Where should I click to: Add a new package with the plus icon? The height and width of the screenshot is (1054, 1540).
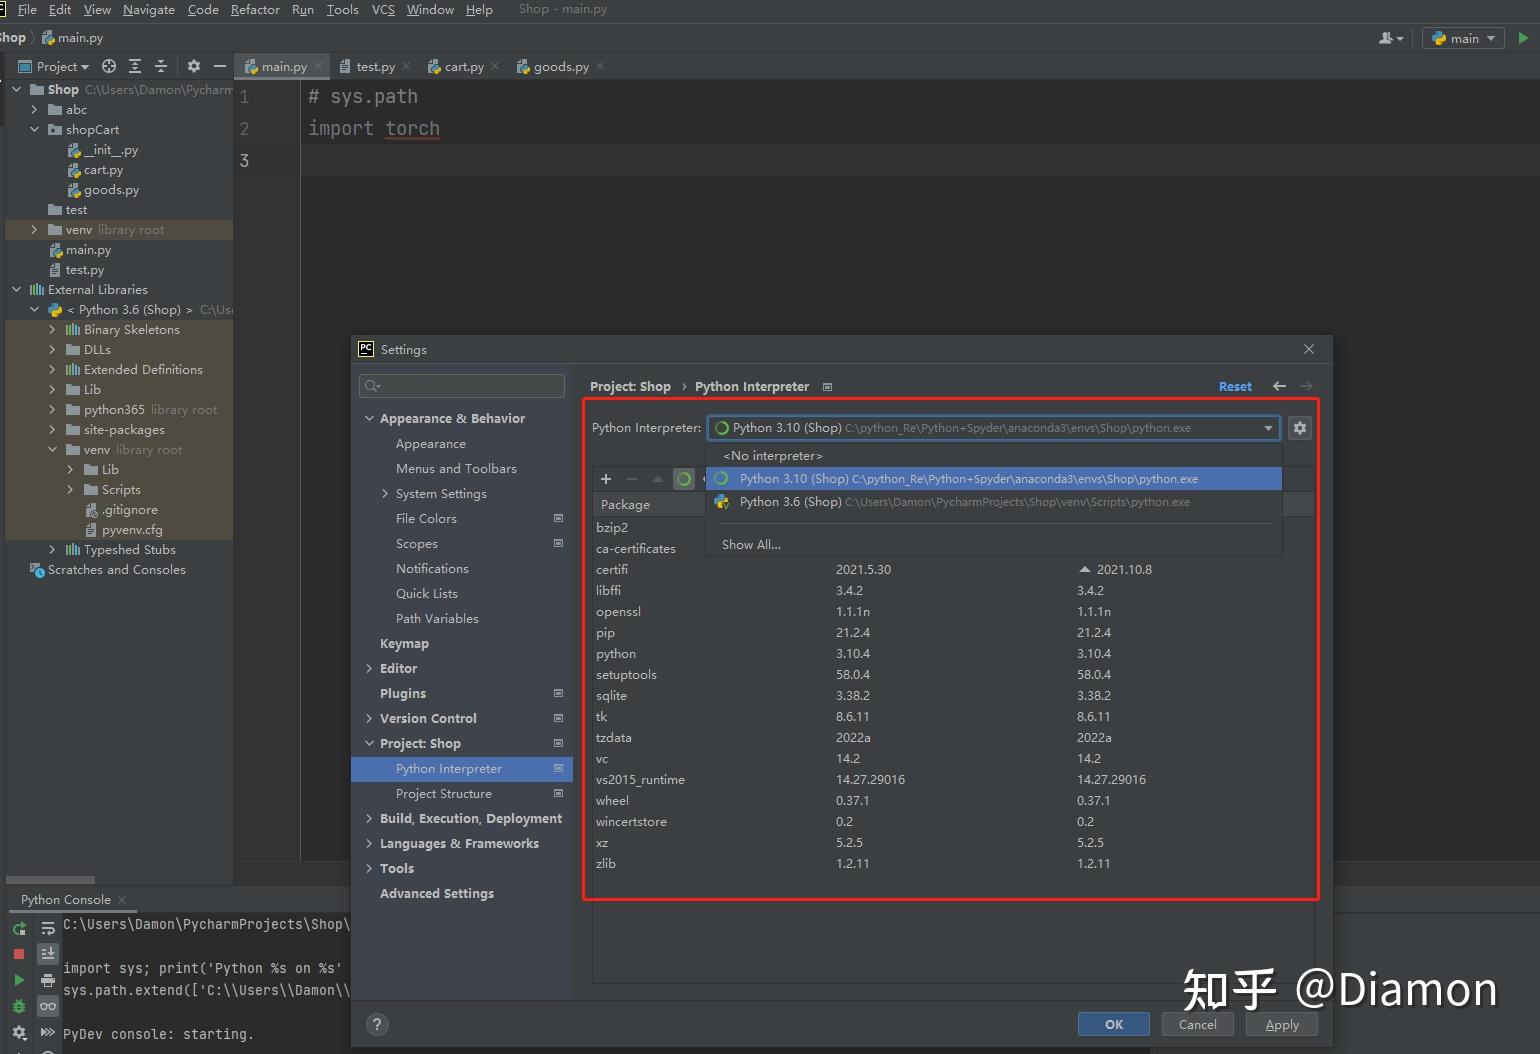pos(606,479)
